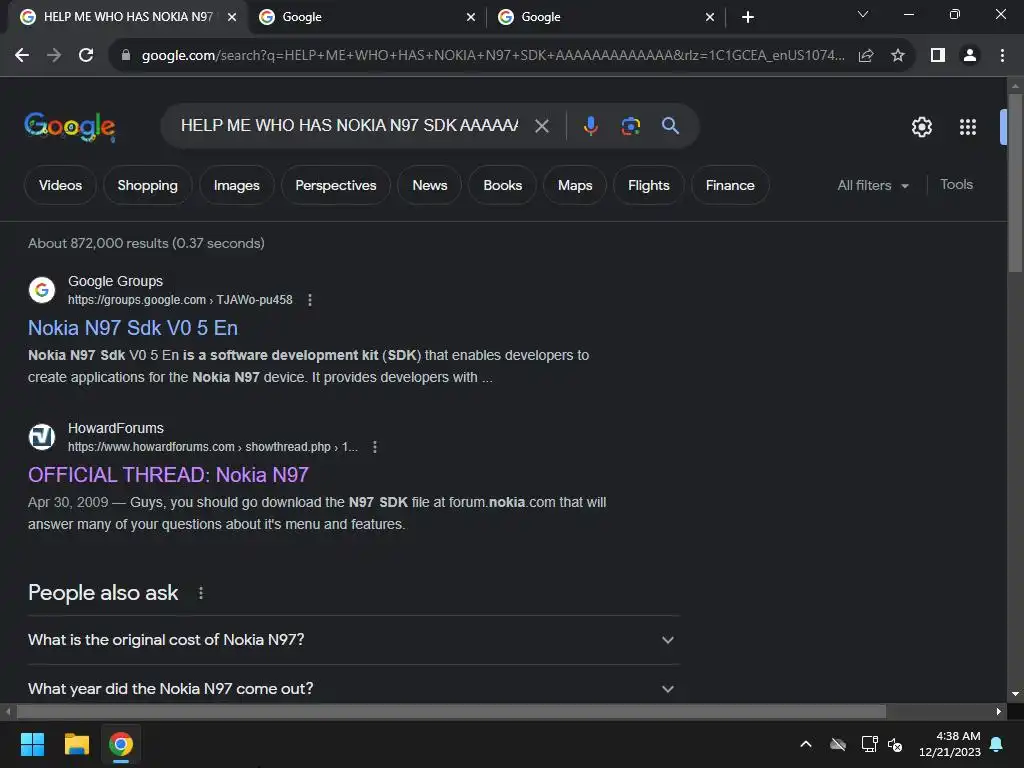Open the OneDrive cloud tray icon
This screenshot has height=768, width=1024.
(x=838, y=744)
